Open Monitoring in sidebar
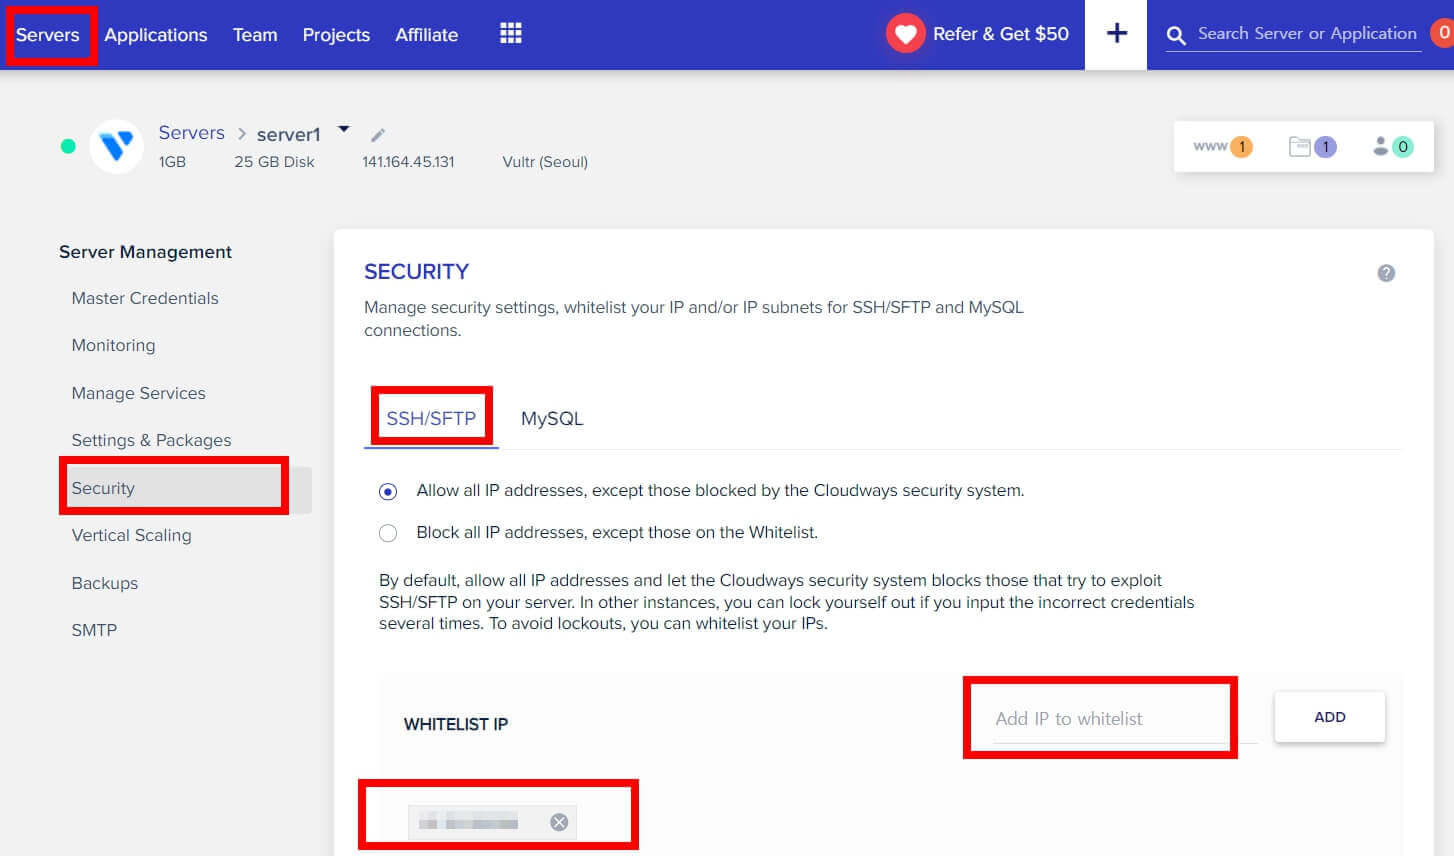 (113, 345)
